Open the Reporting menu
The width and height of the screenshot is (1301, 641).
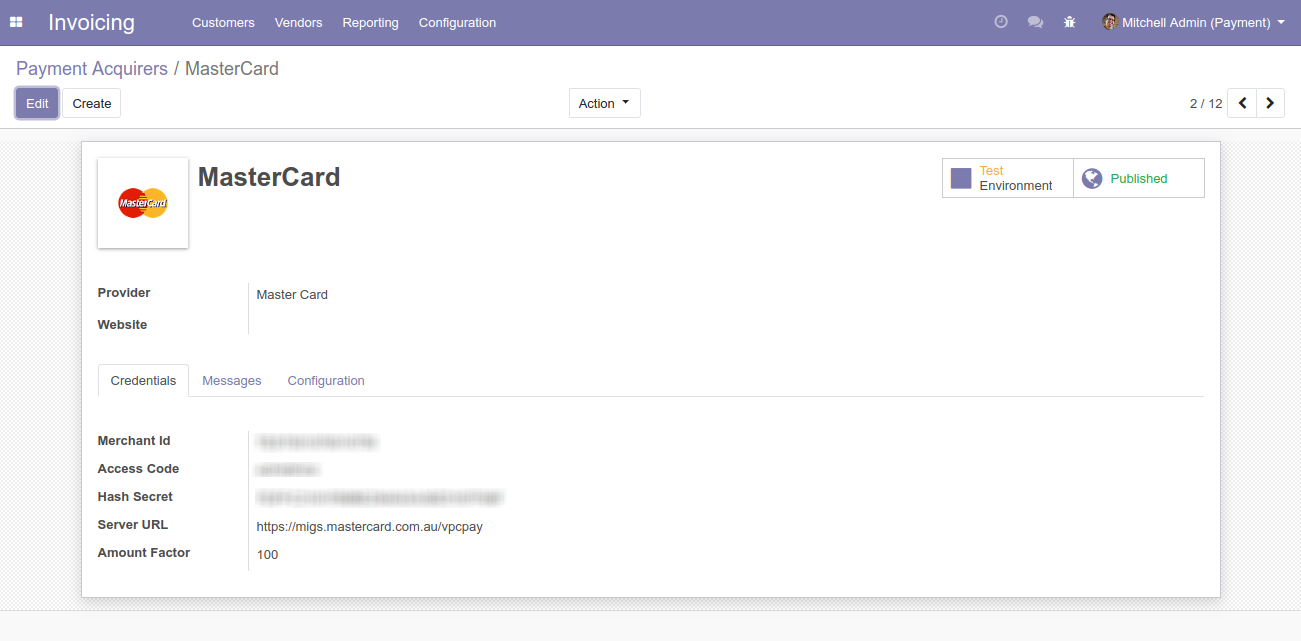pyautogui.click(x=370, y=22)
